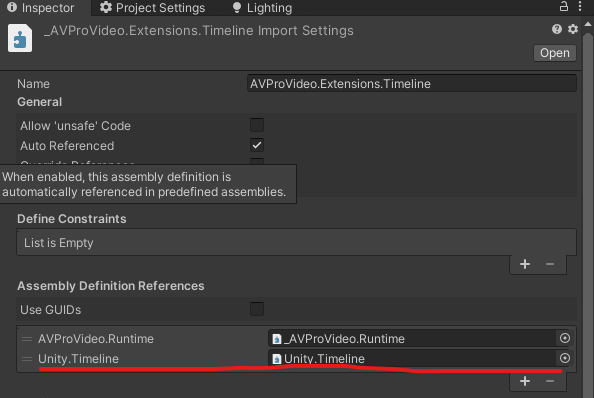
Task: Select the List is Empty row
Action: [297, 242]
